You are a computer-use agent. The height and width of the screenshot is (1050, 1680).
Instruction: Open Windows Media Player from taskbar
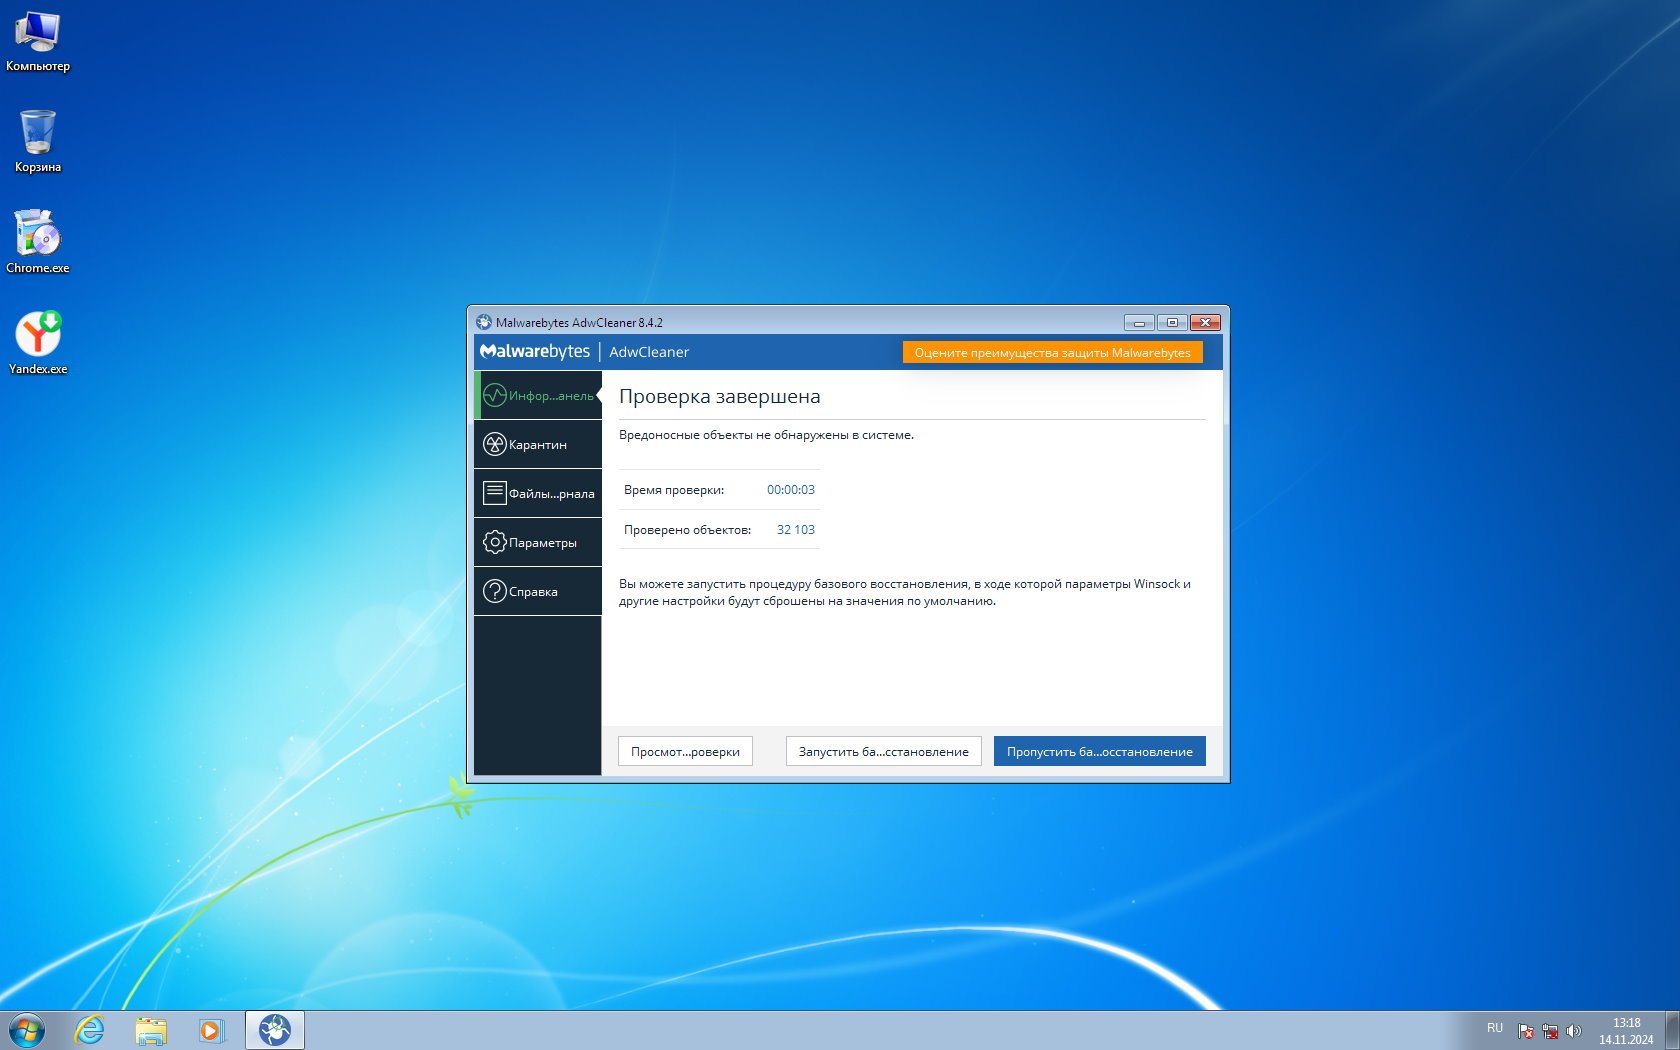pyautogui.click(x=211, y=1030)
